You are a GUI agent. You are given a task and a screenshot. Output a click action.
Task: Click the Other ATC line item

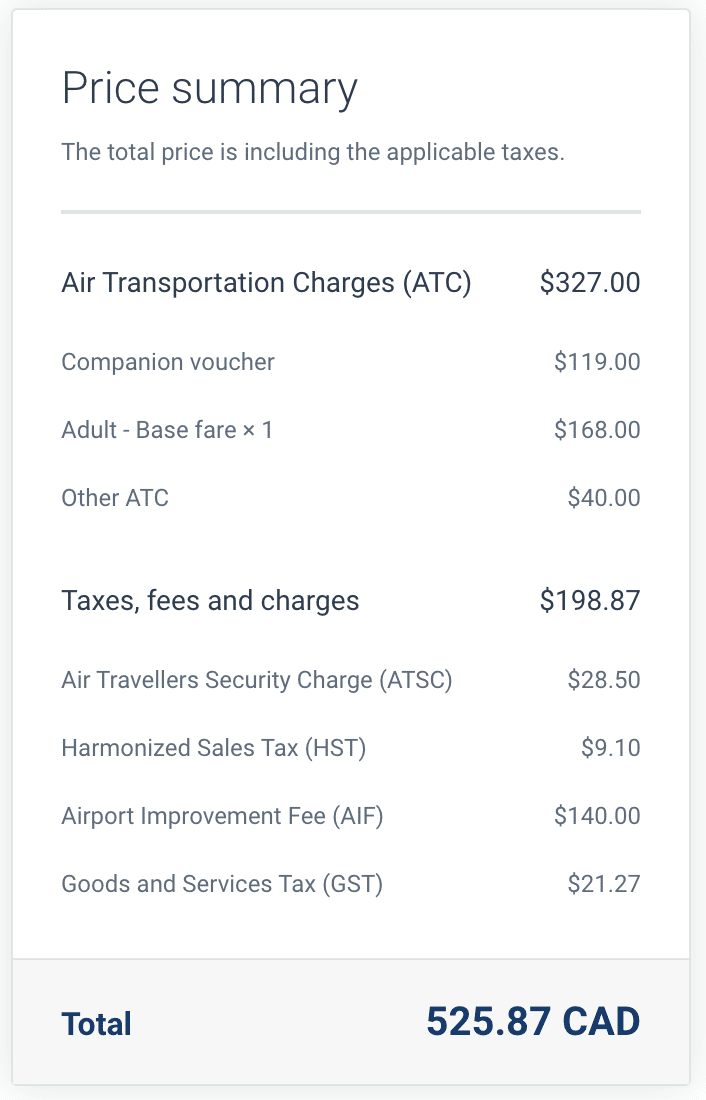115,498
